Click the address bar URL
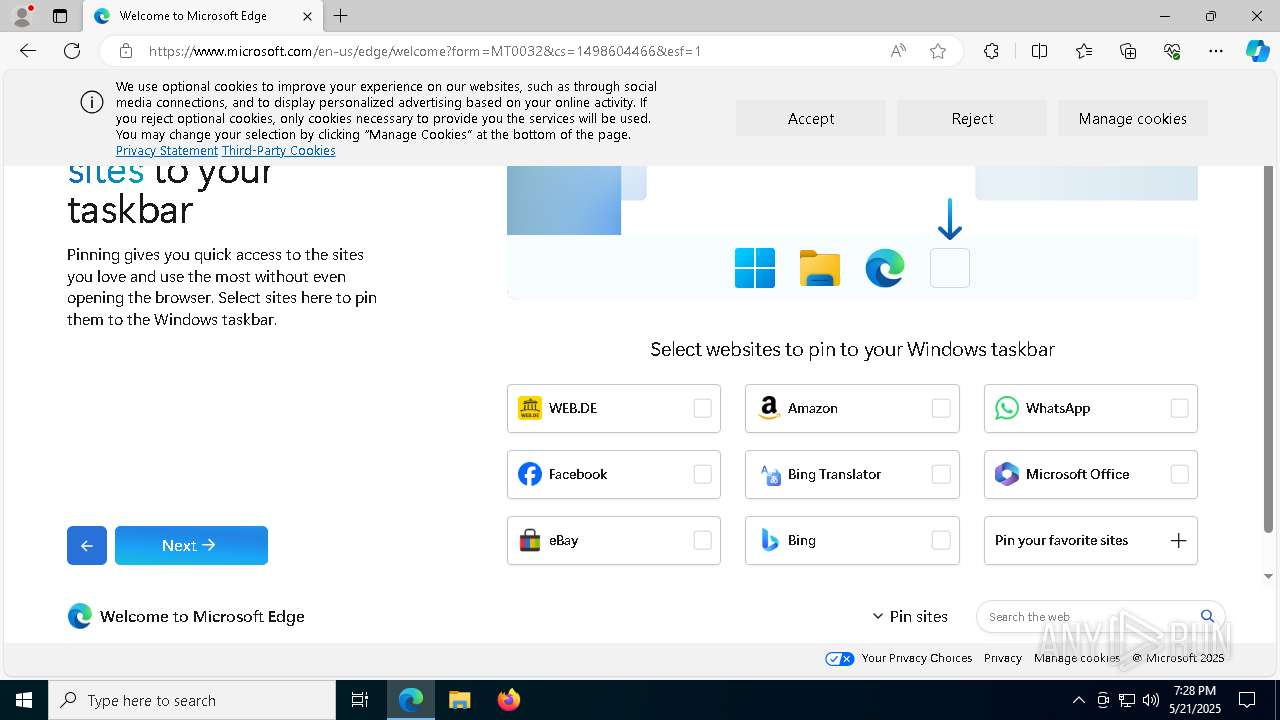 [x=425, y=51]
